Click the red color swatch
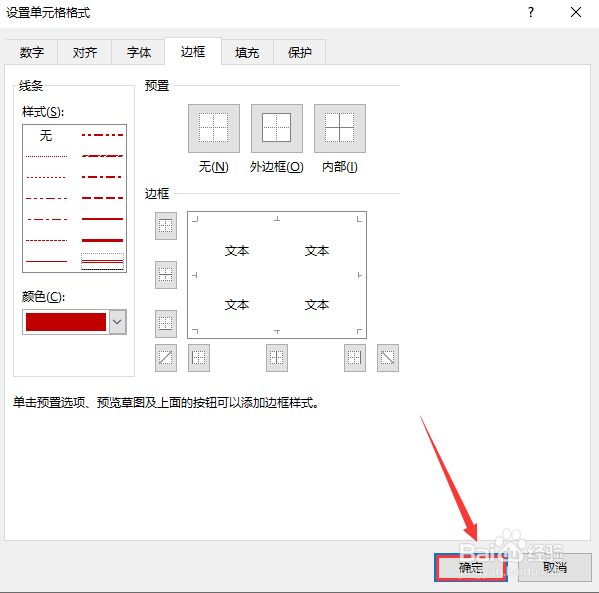Screen dimensions: 599x593 click(66, 322)
